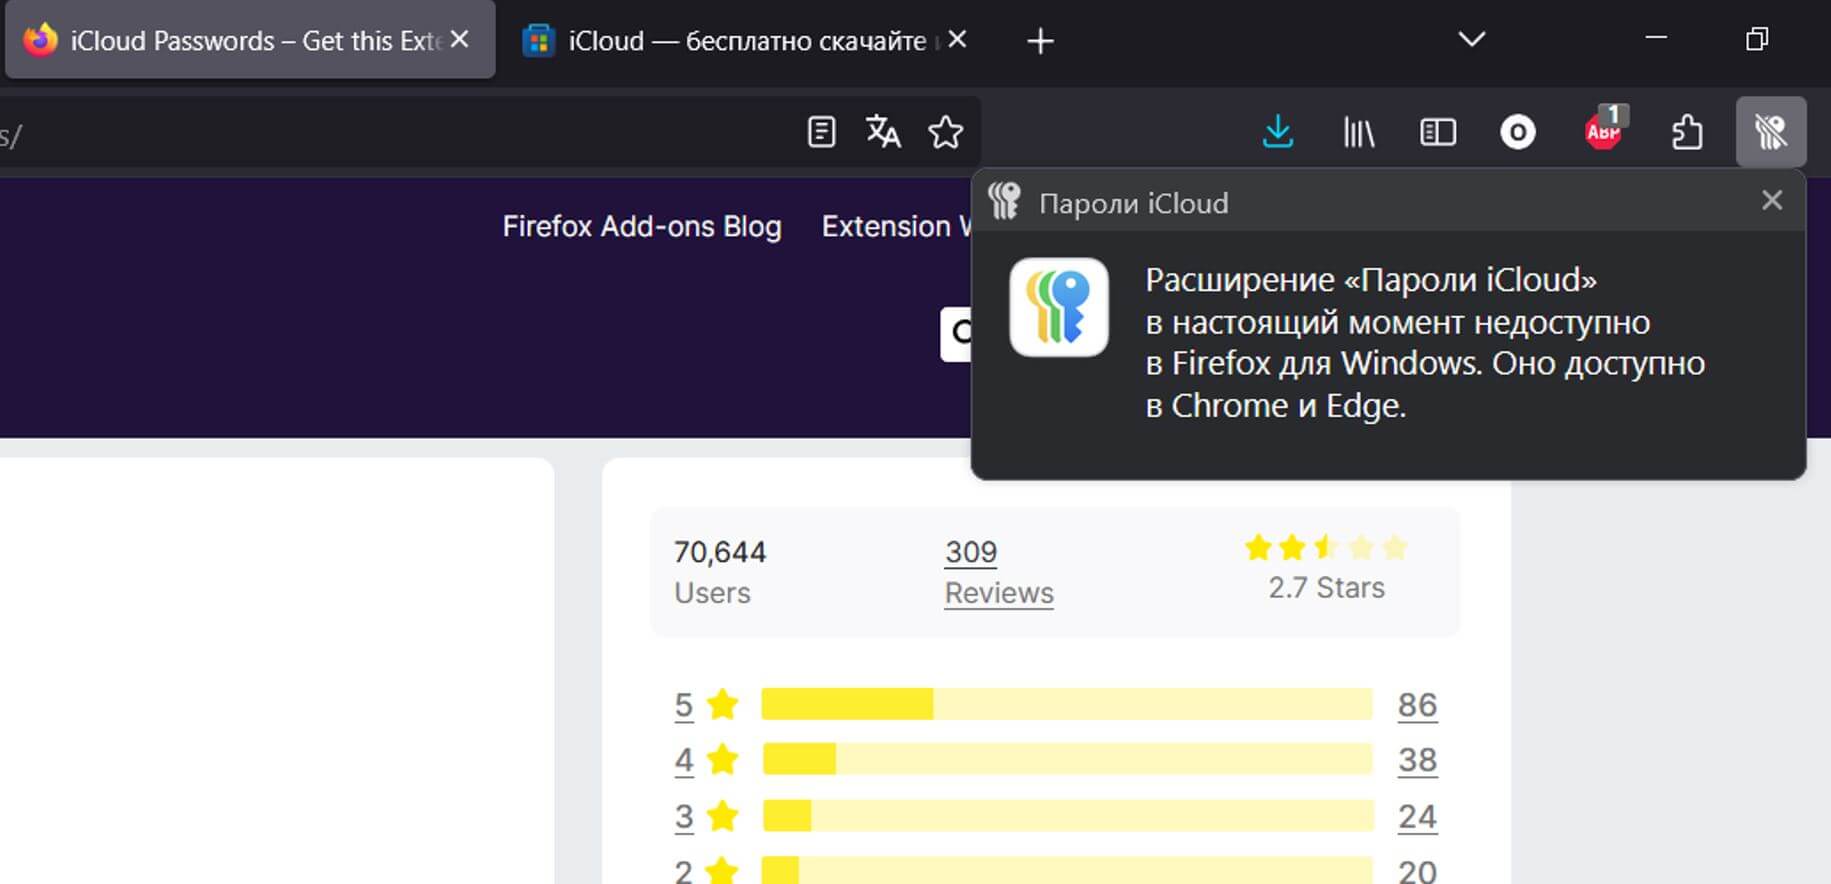Click the Reviews link
Viewport: 1831px width, 884px height.
[x=999, y=593]
